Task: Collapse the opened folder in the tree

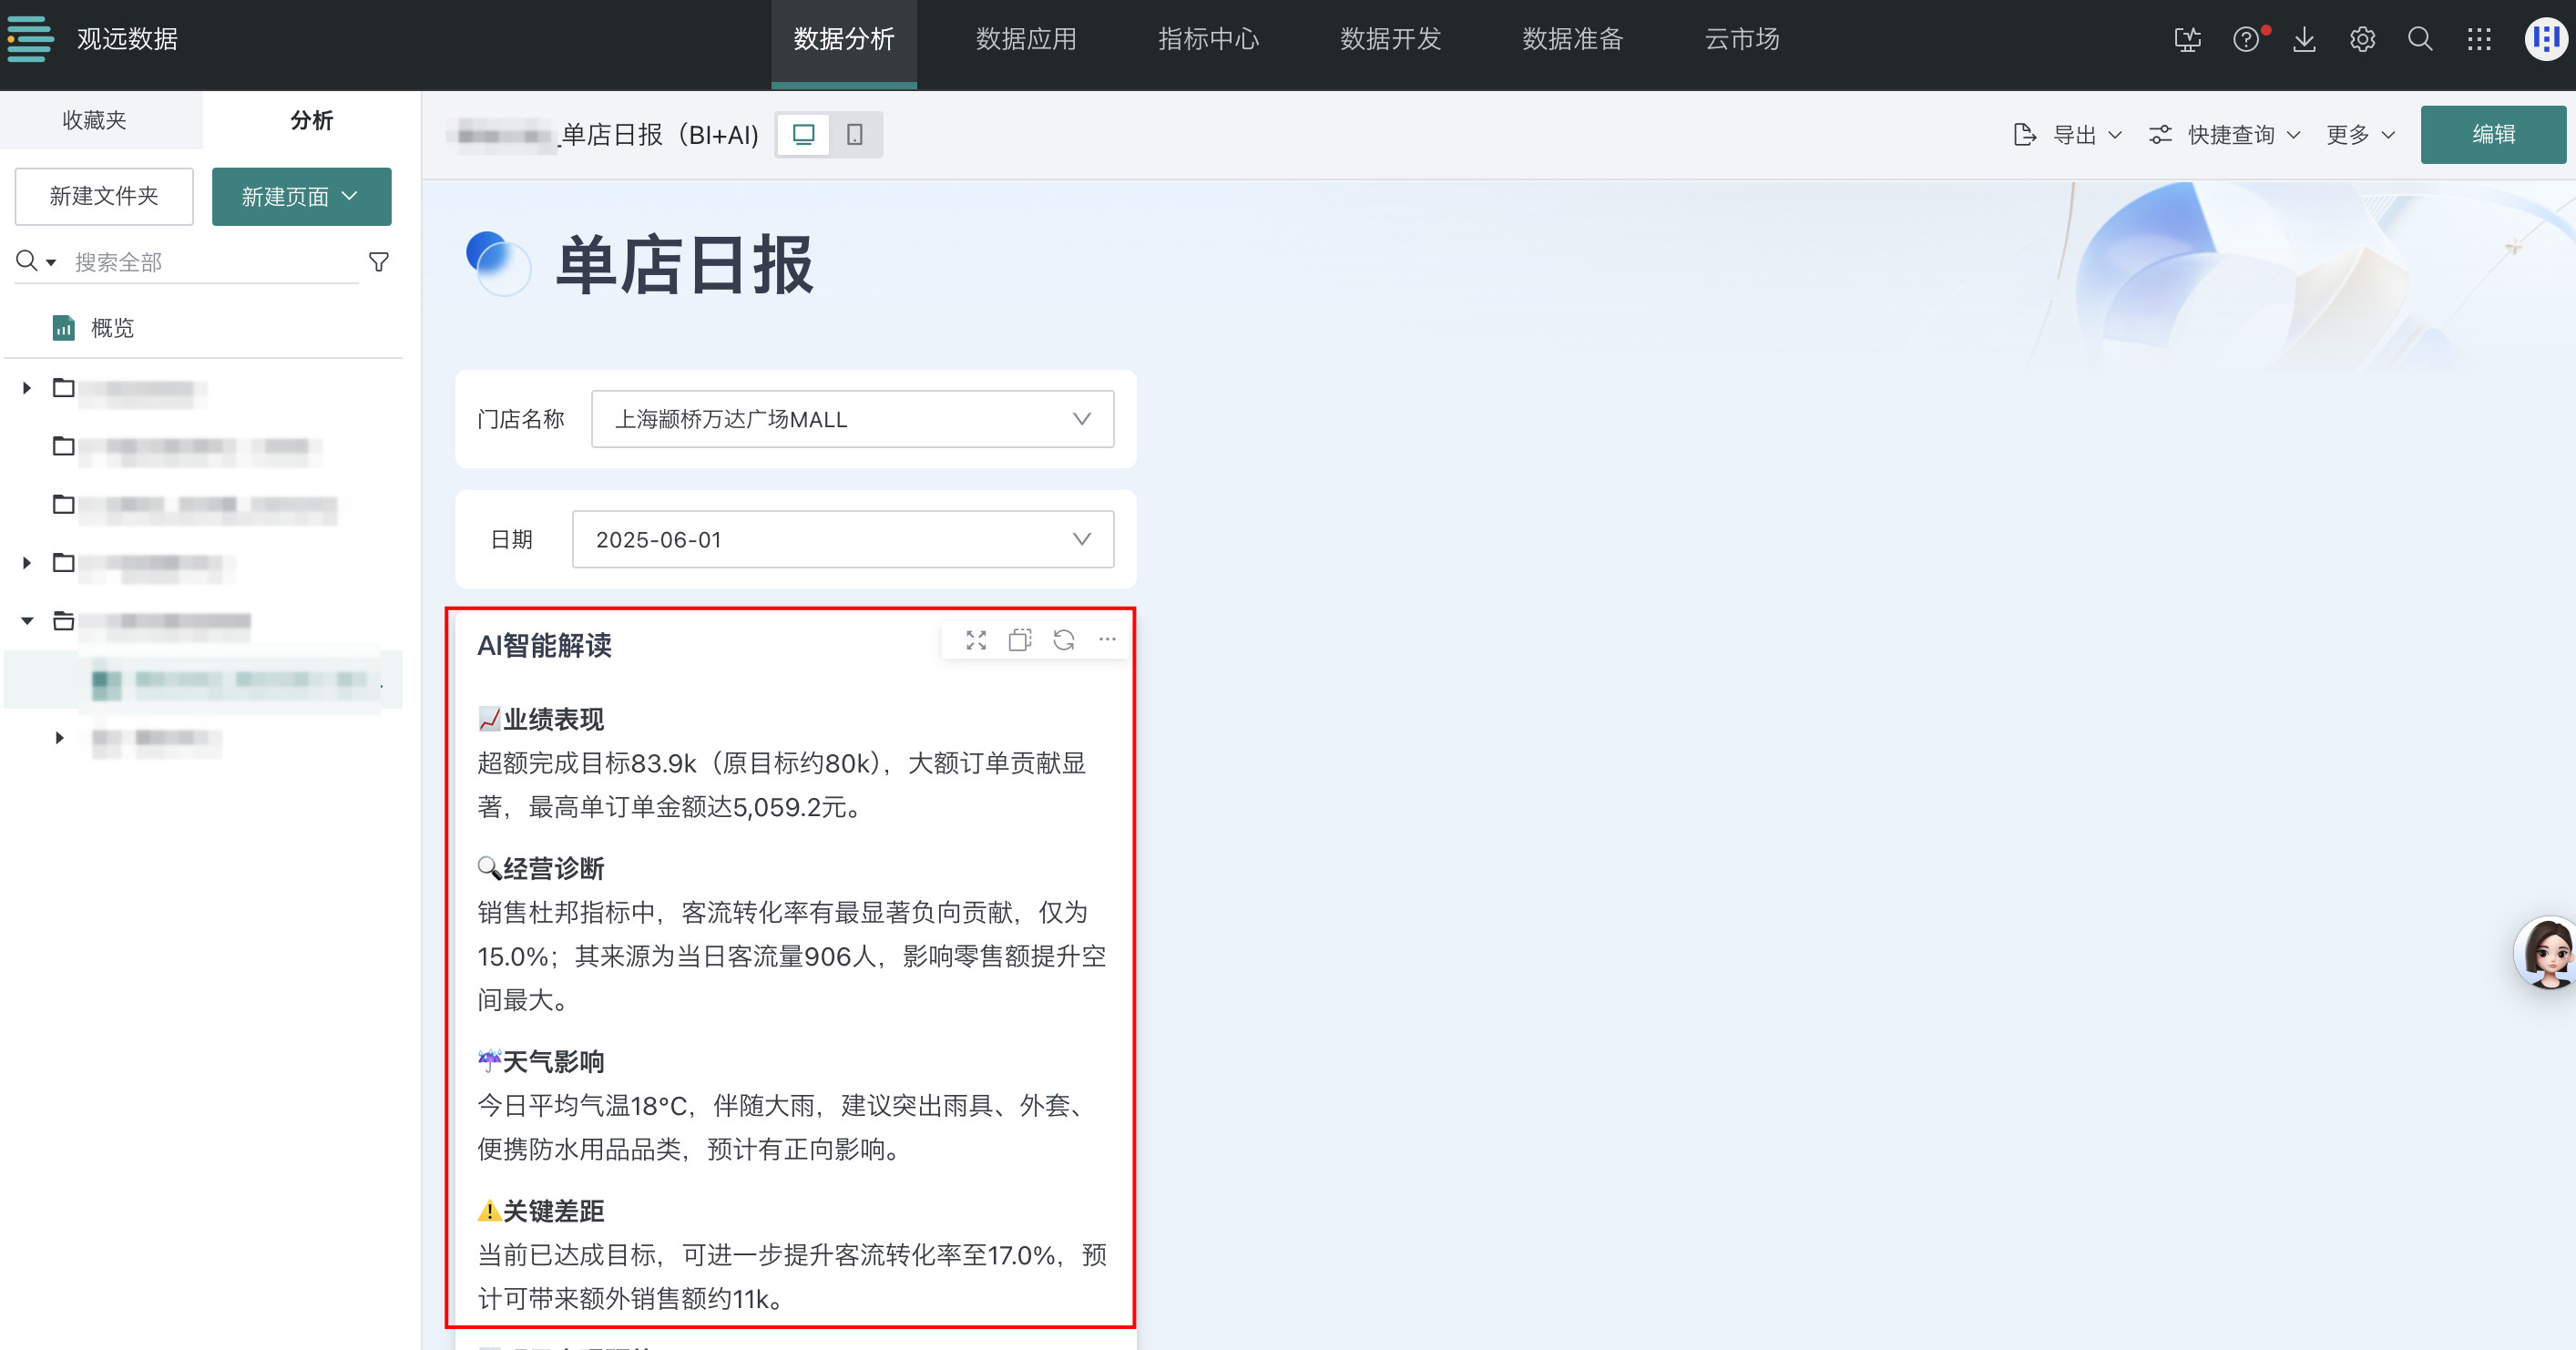Action: pyautogui.click(x=27, y=621)
